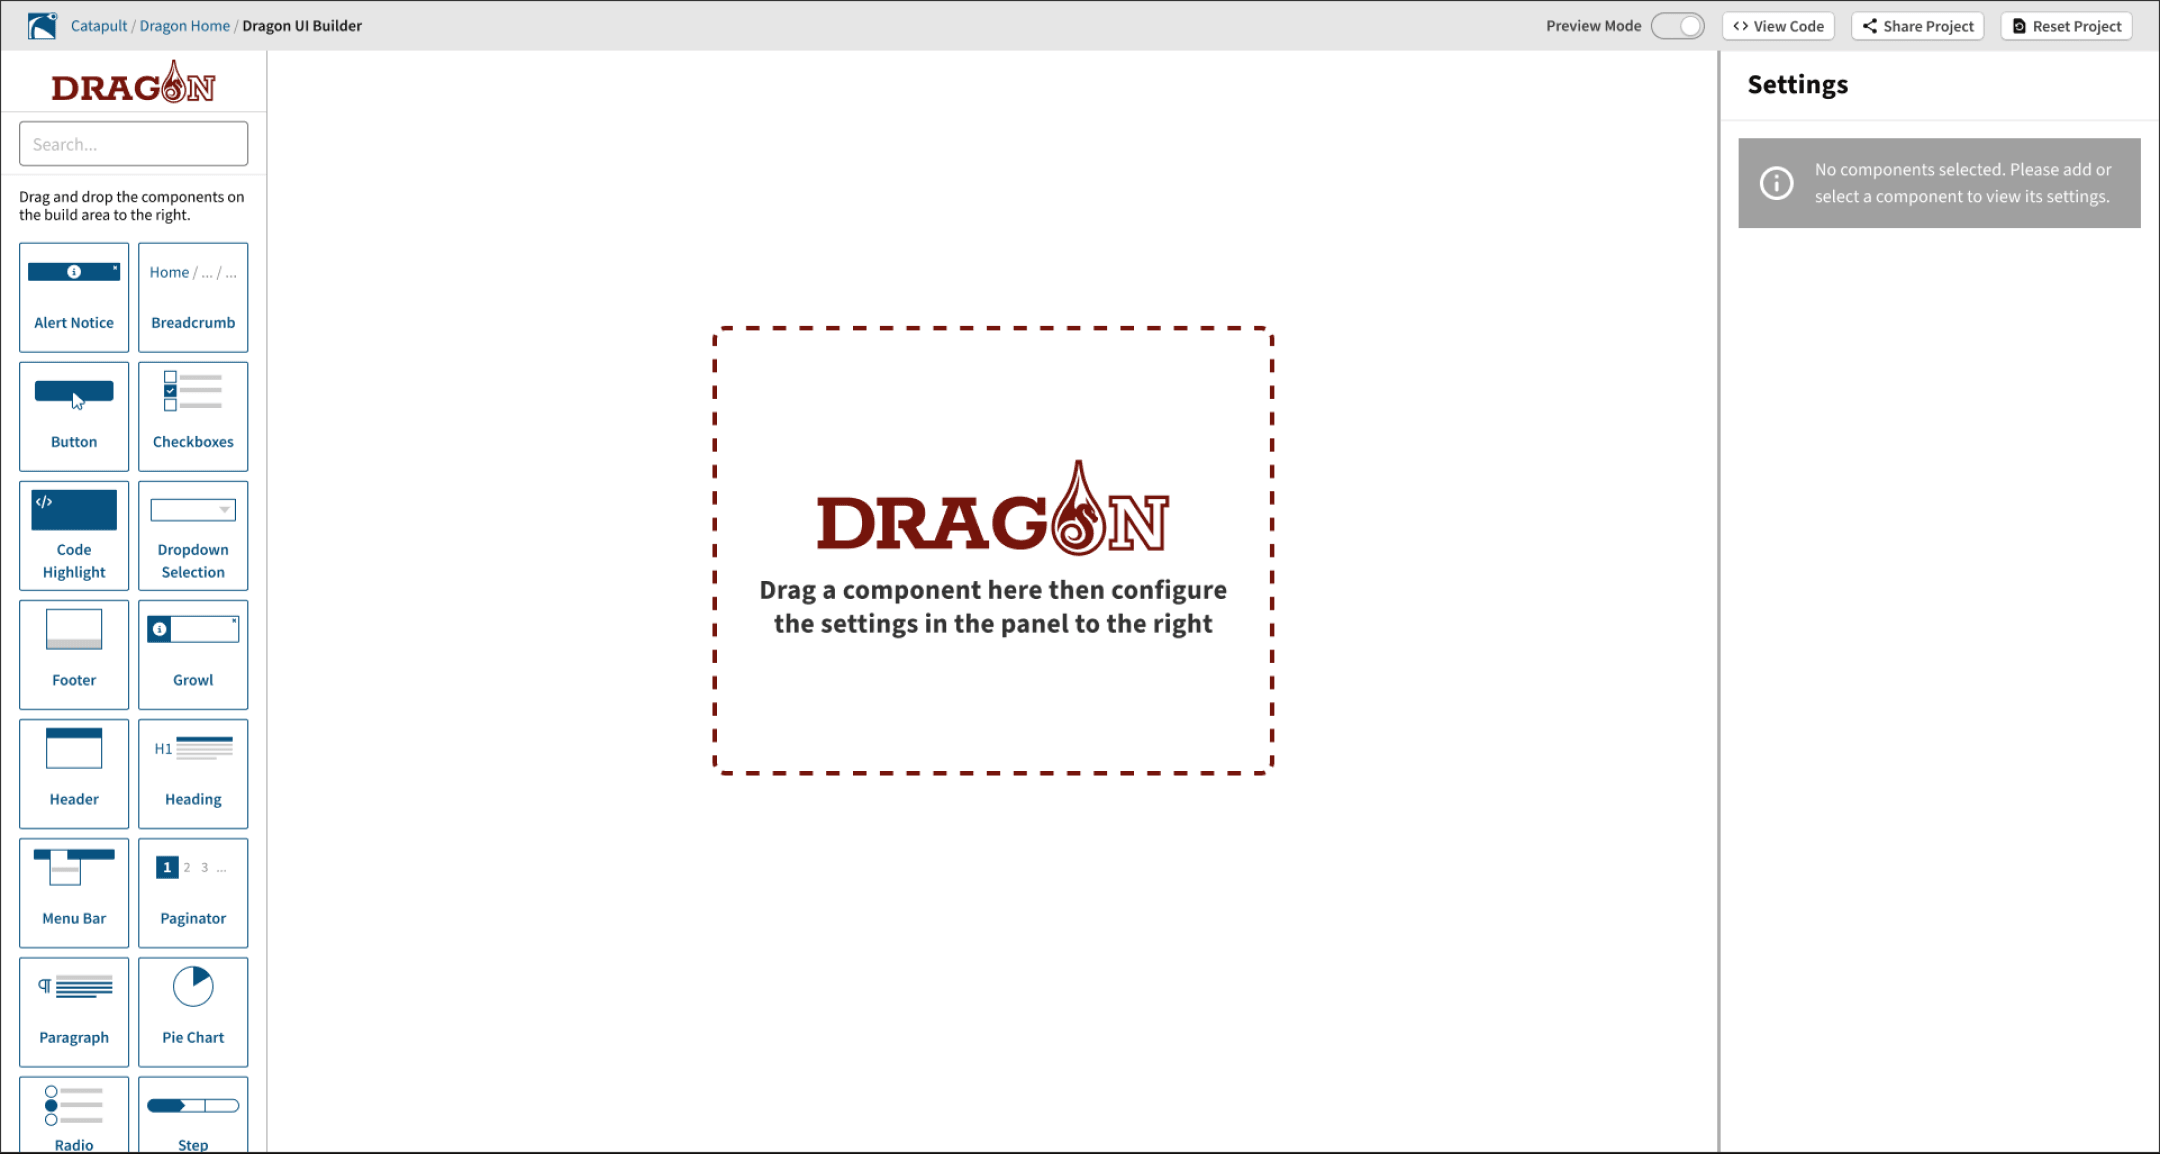Select the Code Highlight component tile
Screen dimensions: 2160x1154
(74, 535)
